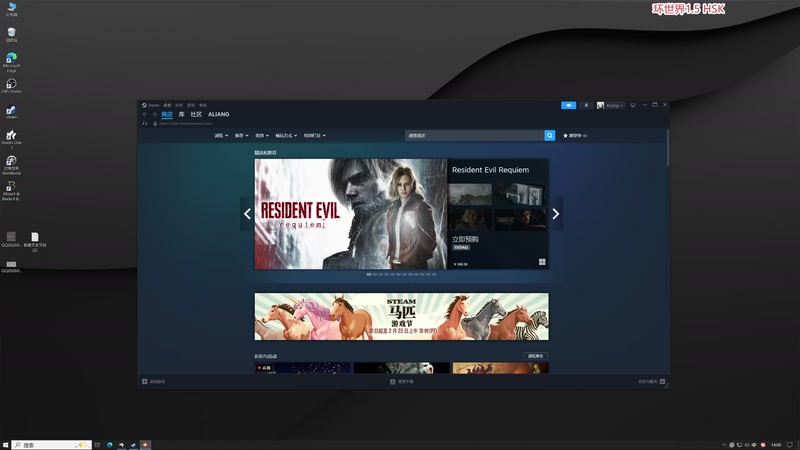
Task: Show next featured game with right arrow
Action: click(556, 214)
